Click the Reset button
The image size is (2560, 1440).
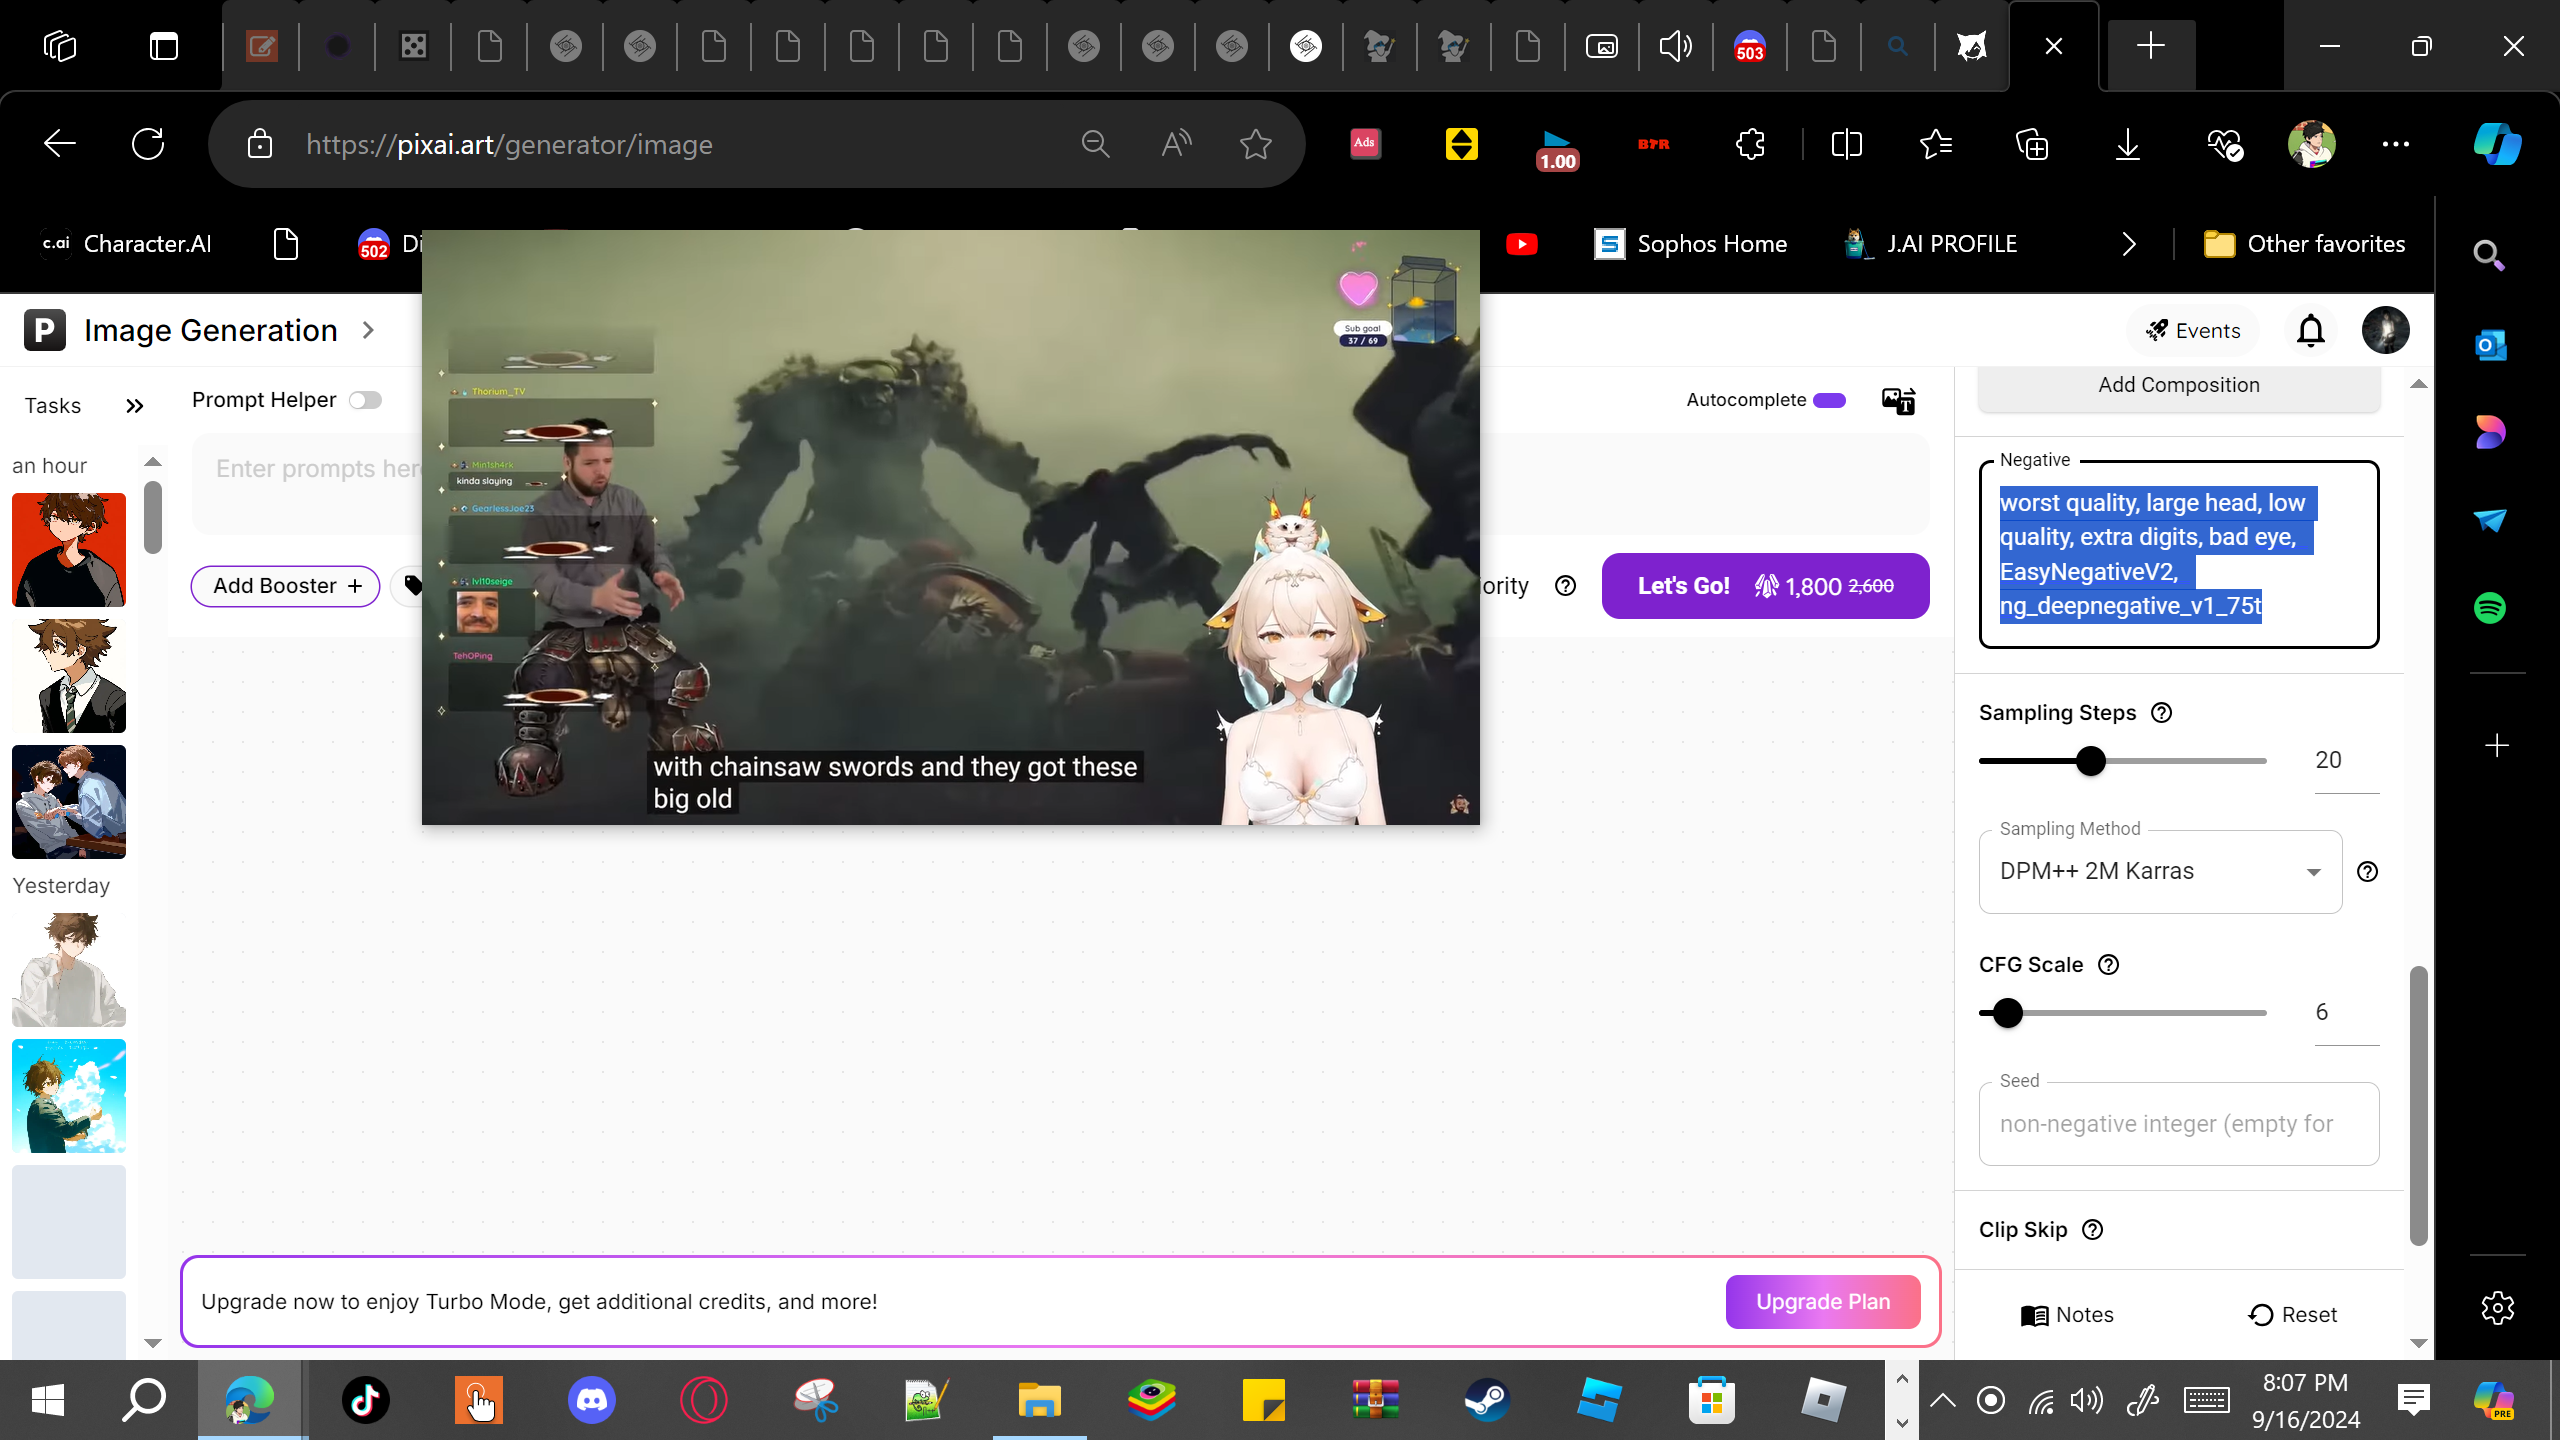pos(2293,1315)
